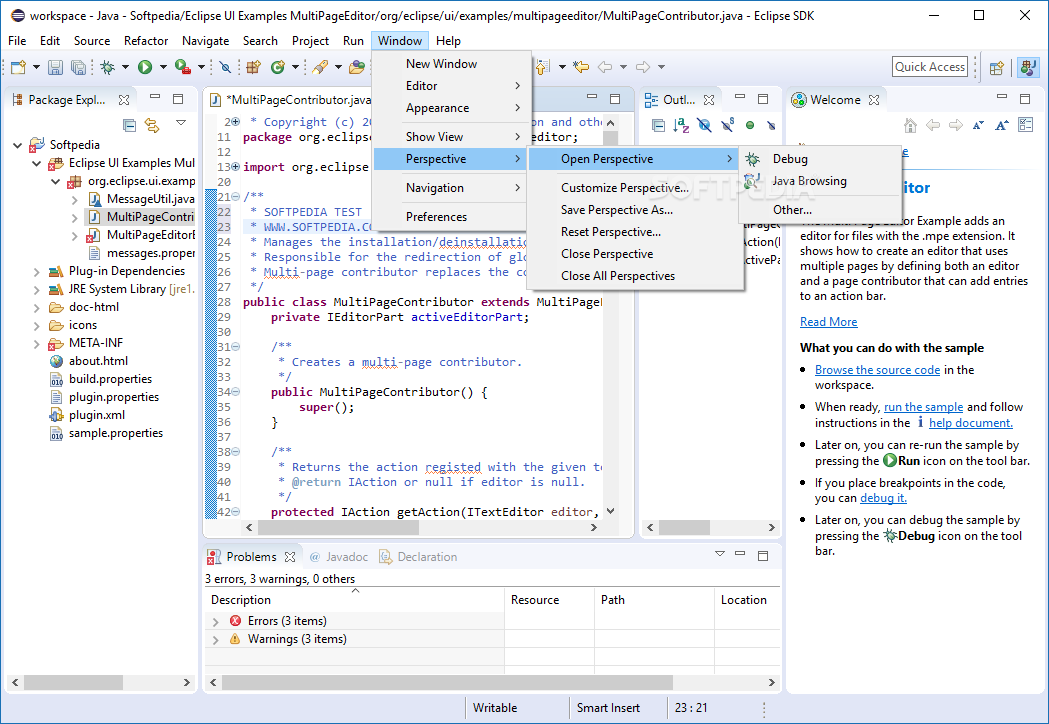Collapse All in Package Explorer toolbar
The height and width of the screenshot is (724, 1049).
pos(130,125)
